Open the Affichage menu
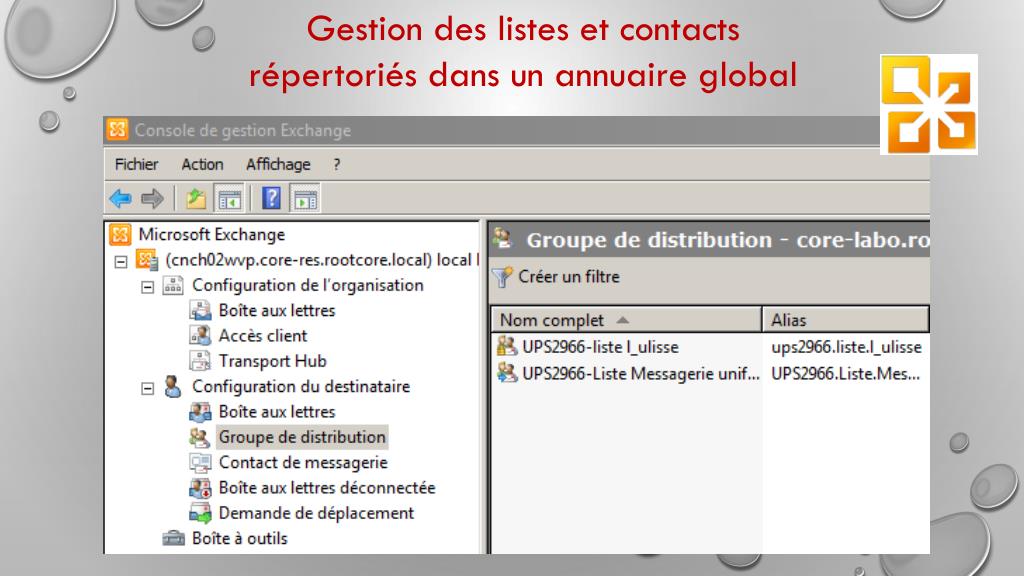1024x576 pixels. pyautogui.click(x=278, y=165)
